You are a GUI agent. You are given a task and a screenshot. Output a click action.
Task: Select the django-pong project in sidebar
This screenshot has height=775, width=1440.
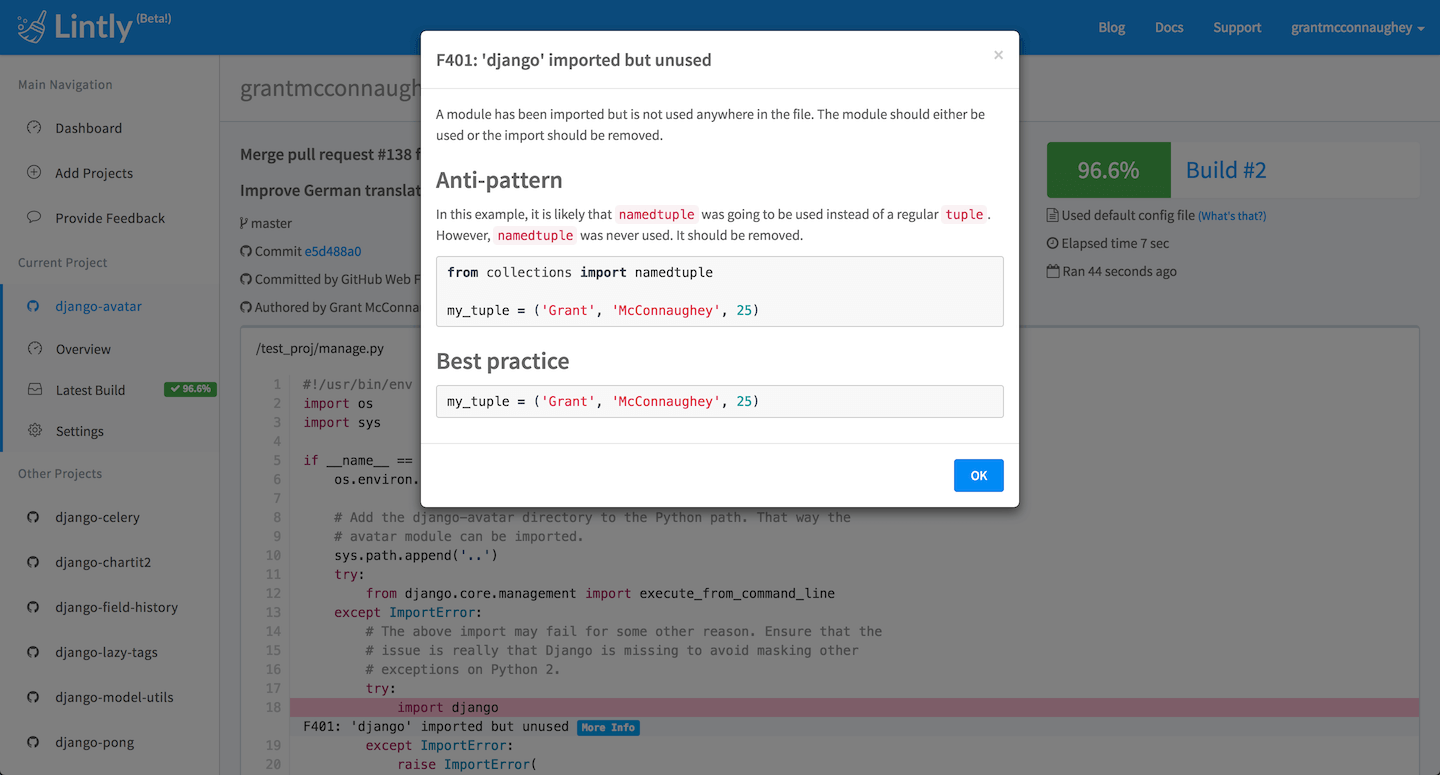[x=95, y=742]
